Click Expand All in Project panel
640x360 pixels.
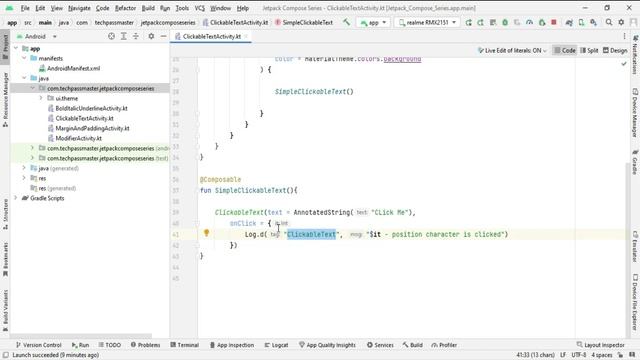tap(124, 36)
